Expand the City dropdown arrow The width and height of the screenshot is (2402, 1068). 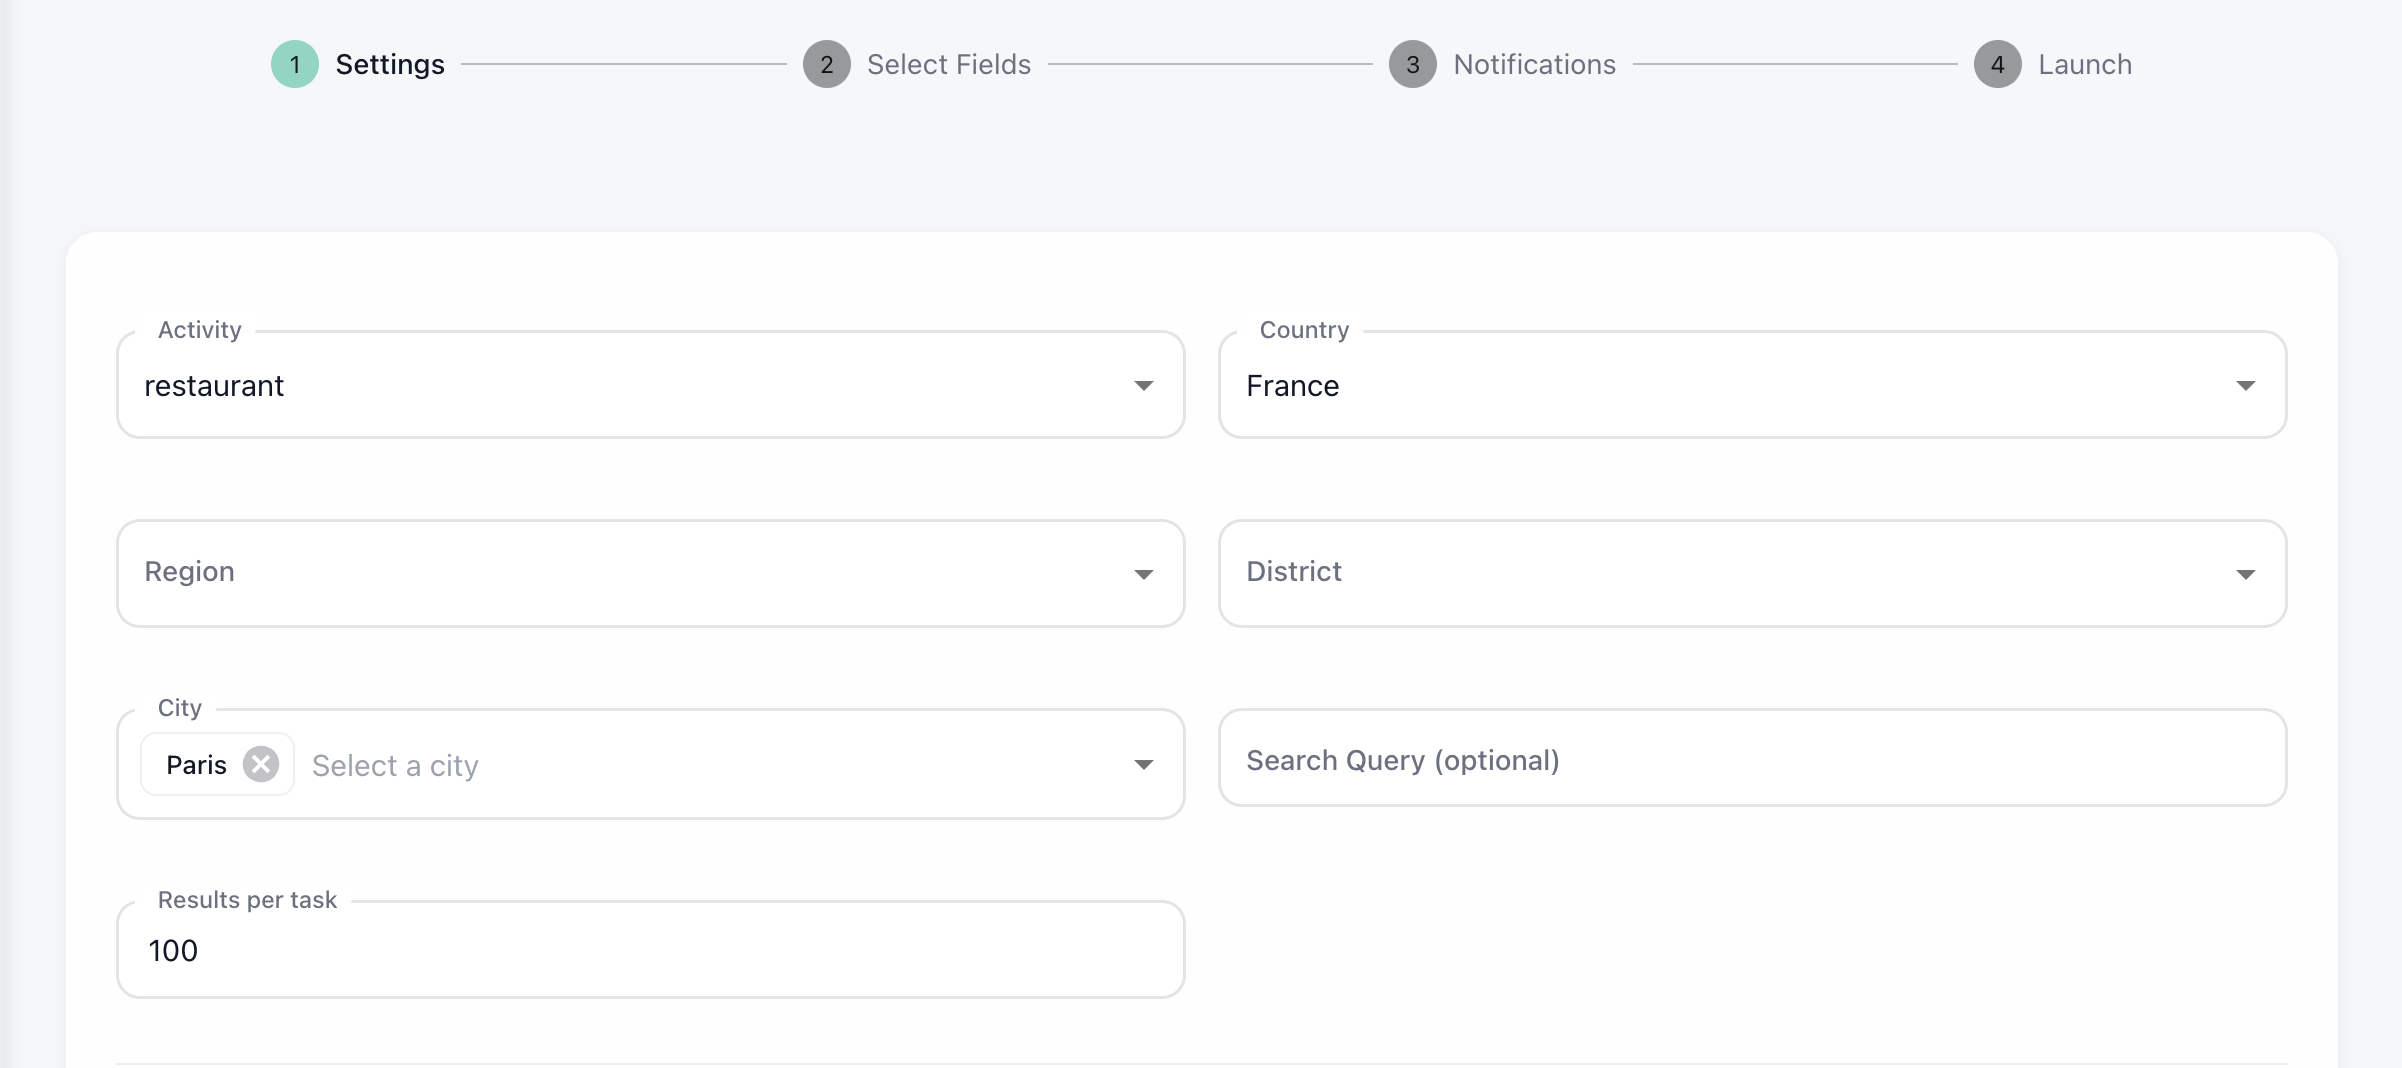tap(1144, 765)
